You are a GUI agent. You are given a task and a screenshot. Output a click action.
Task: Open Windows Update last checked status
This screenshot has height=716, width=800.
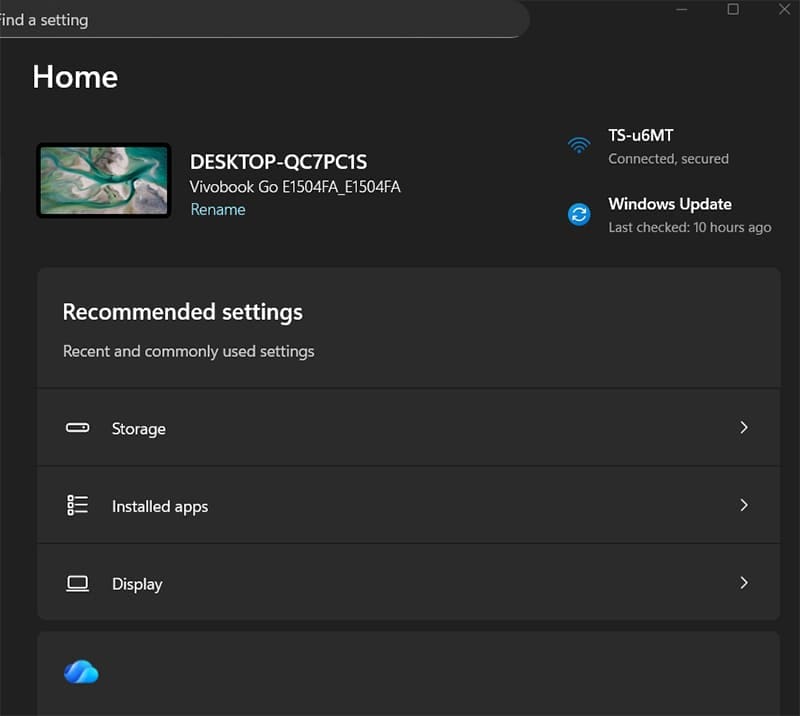pos(689,227)
